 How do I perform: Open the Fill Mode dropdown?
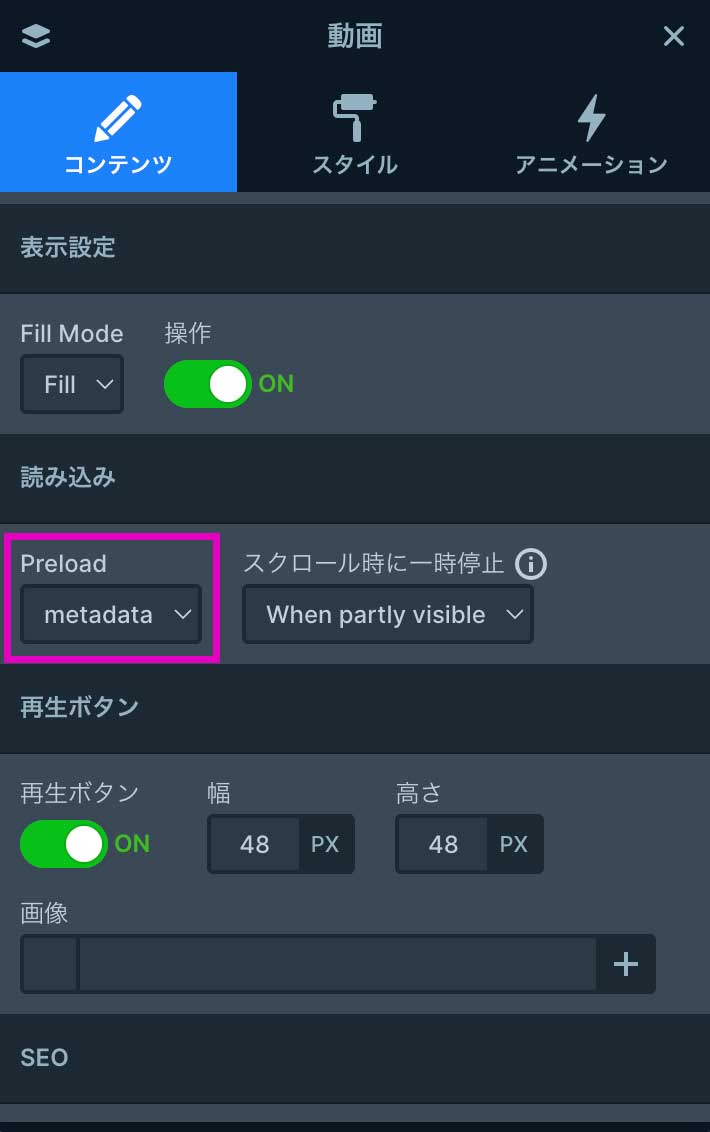tap(72, 384)
